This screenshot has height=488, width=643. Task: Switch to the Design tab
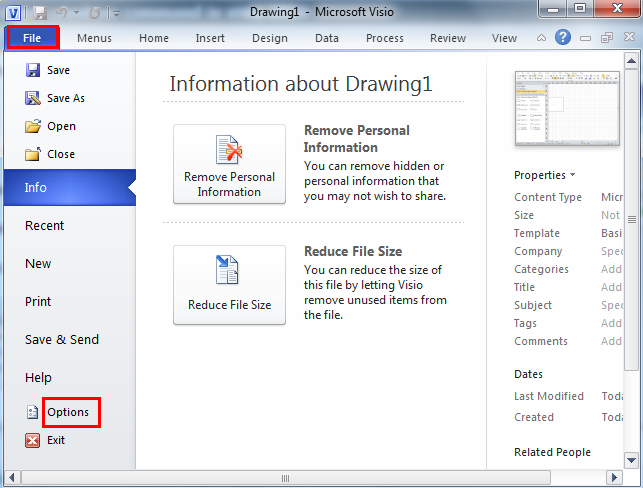coord(270,38)
